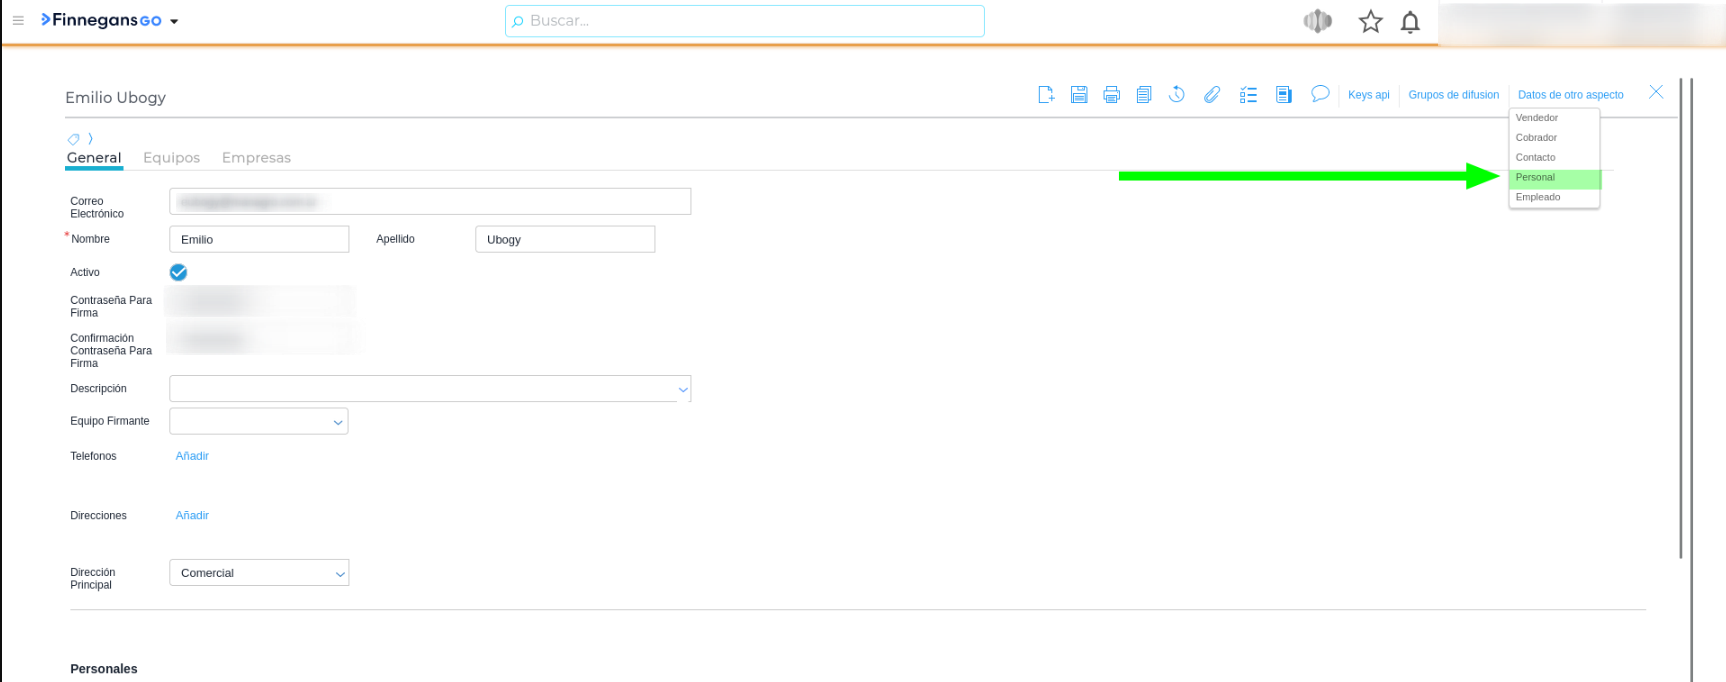Select Cobrador from the menu

click(x=1554, y=138)
